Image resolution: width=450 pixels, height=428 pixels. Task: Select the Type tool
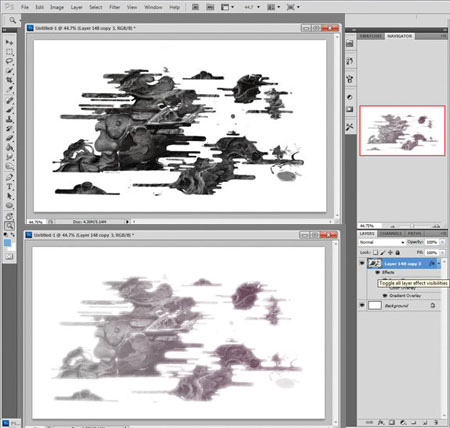[x=9, y=187]
